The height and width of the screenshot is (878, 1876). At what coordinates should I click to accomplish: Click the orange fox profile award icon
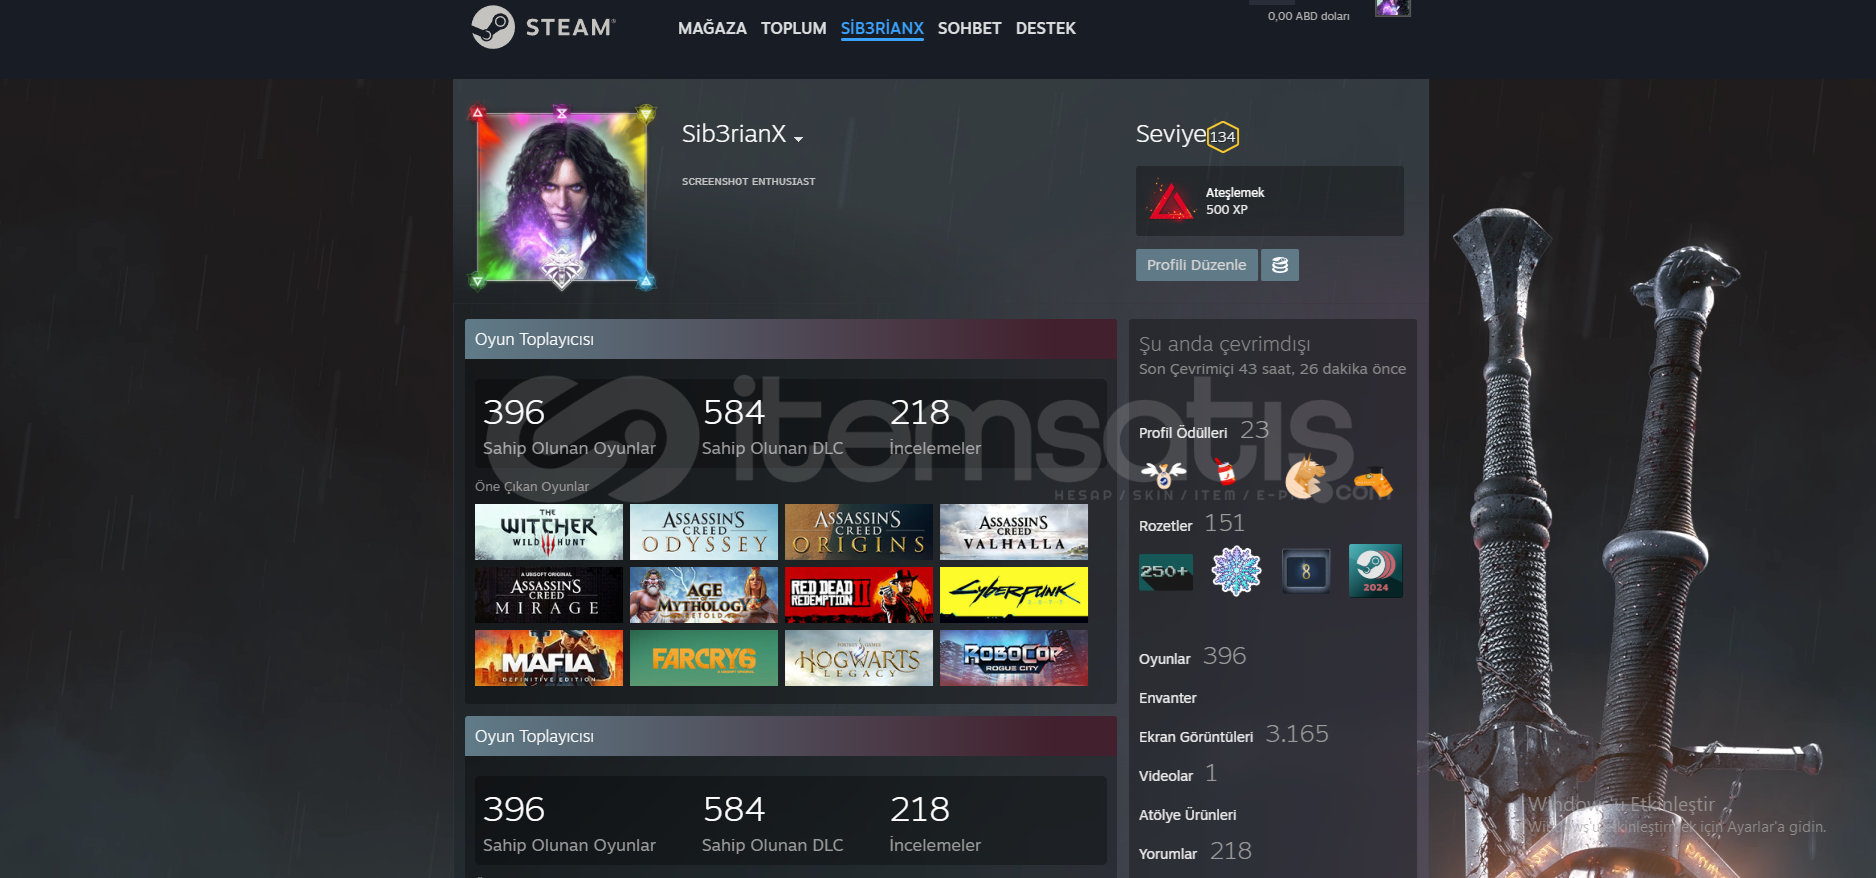[1305, 476]
